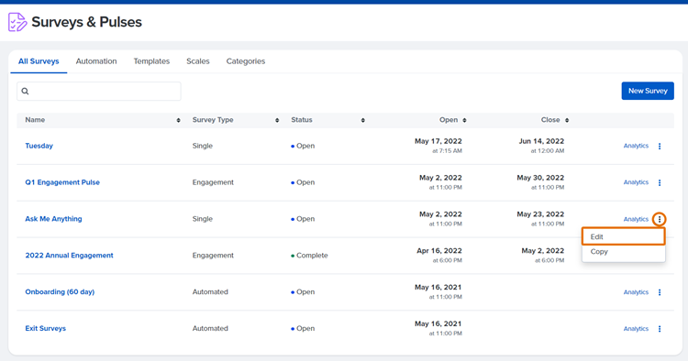Open the three-dot menu for Onboarding (60 day)

pyautogui.click(x=659, y=292)
